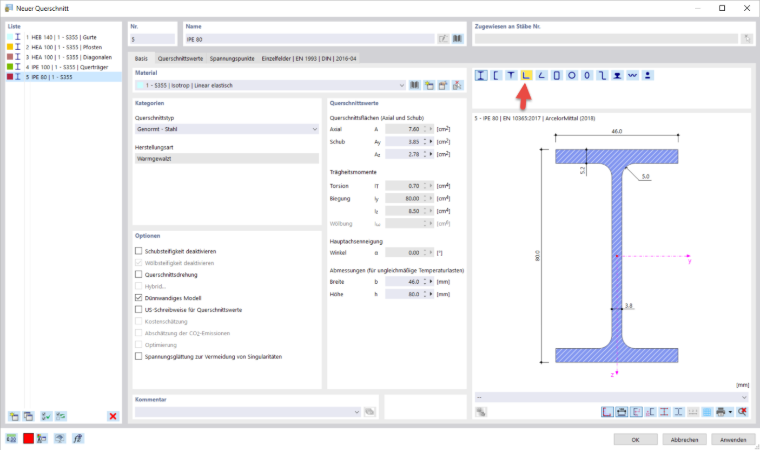Viewport: 760px width, 450px height.
Task: Select the Z-section shape icon
Action: [x=602, y=75]
